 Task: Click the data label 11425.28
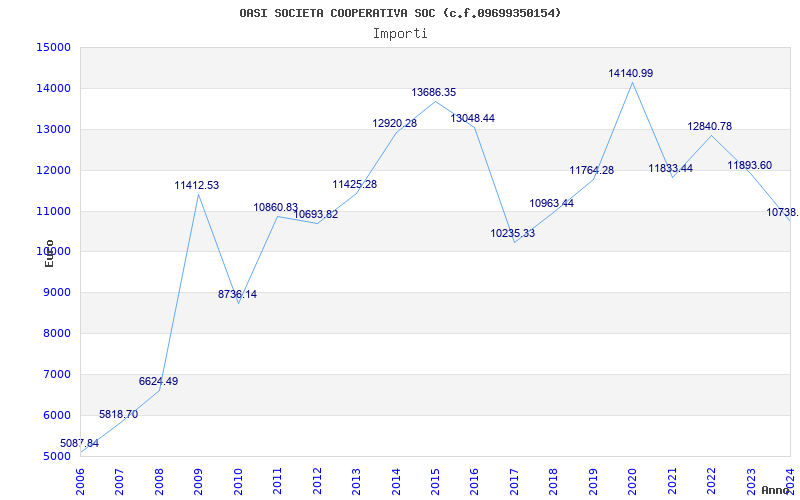click(355, 184)
